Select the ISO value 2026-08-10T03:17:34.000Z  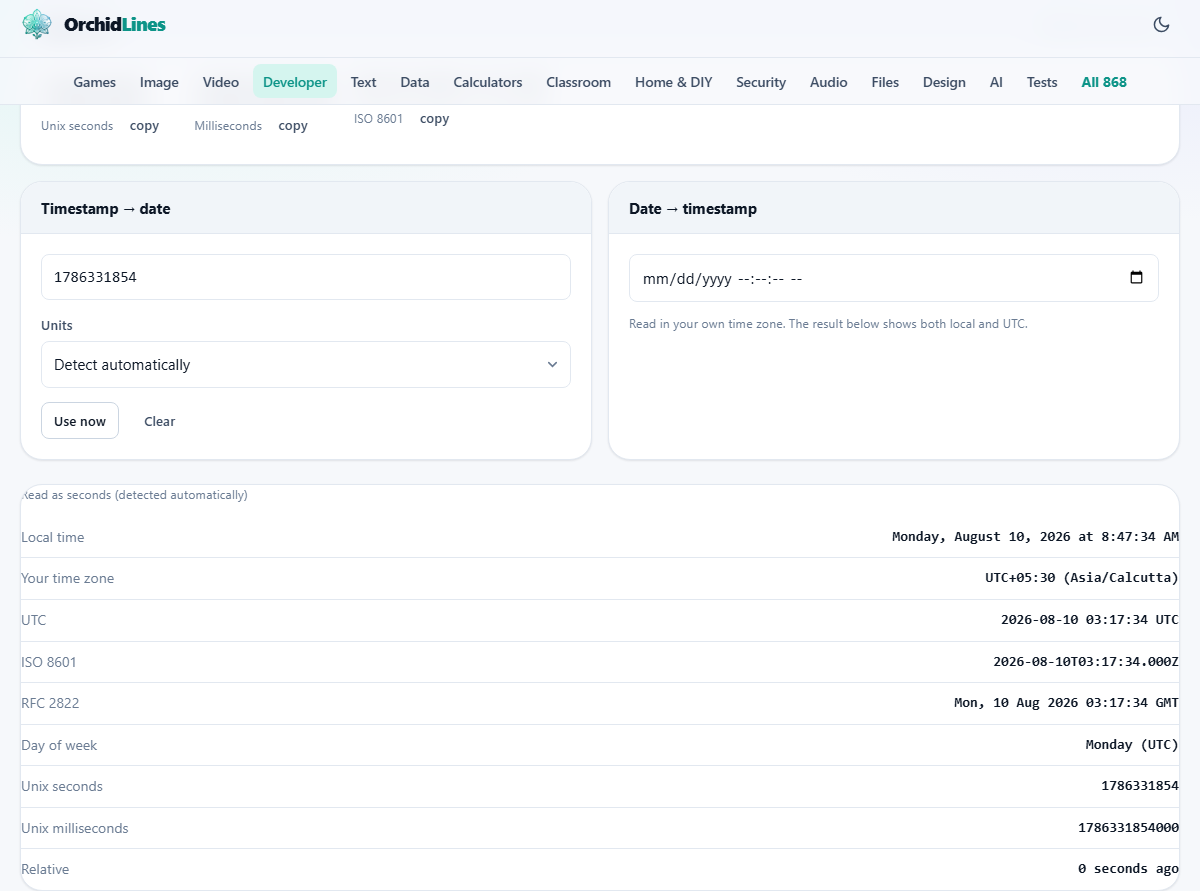1086,662
